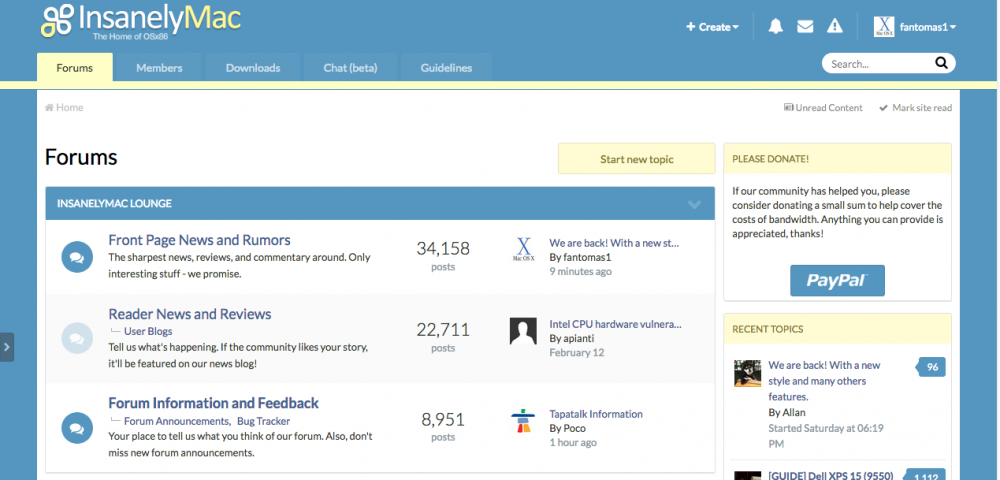Image resolution: width=1000 pixels, height=480 pixels.
Task: Focus the Search input field
Action: pos(879,64)
